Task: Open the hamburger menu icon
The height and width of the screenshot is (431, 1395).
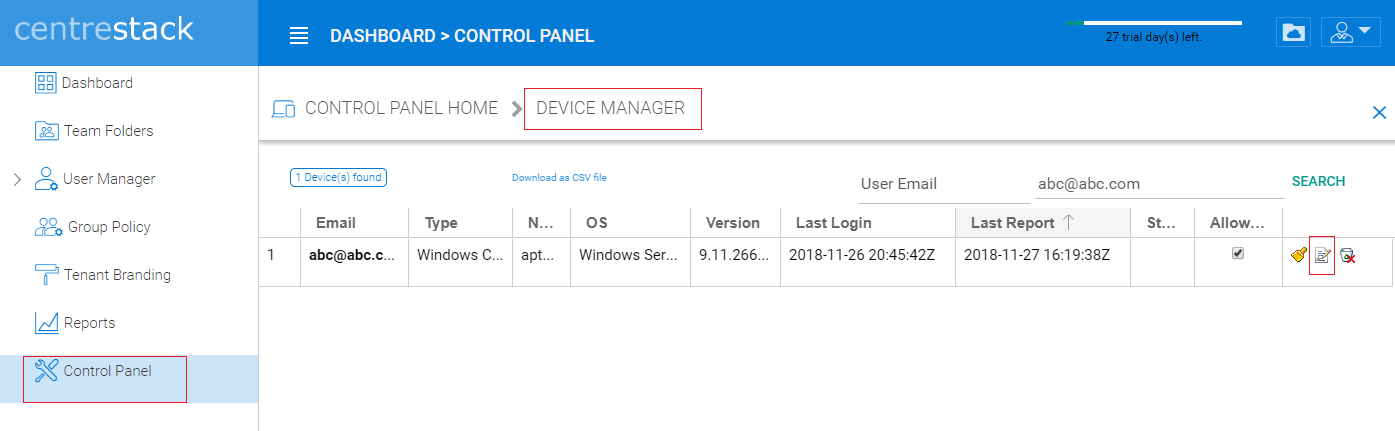Action: 298,36
